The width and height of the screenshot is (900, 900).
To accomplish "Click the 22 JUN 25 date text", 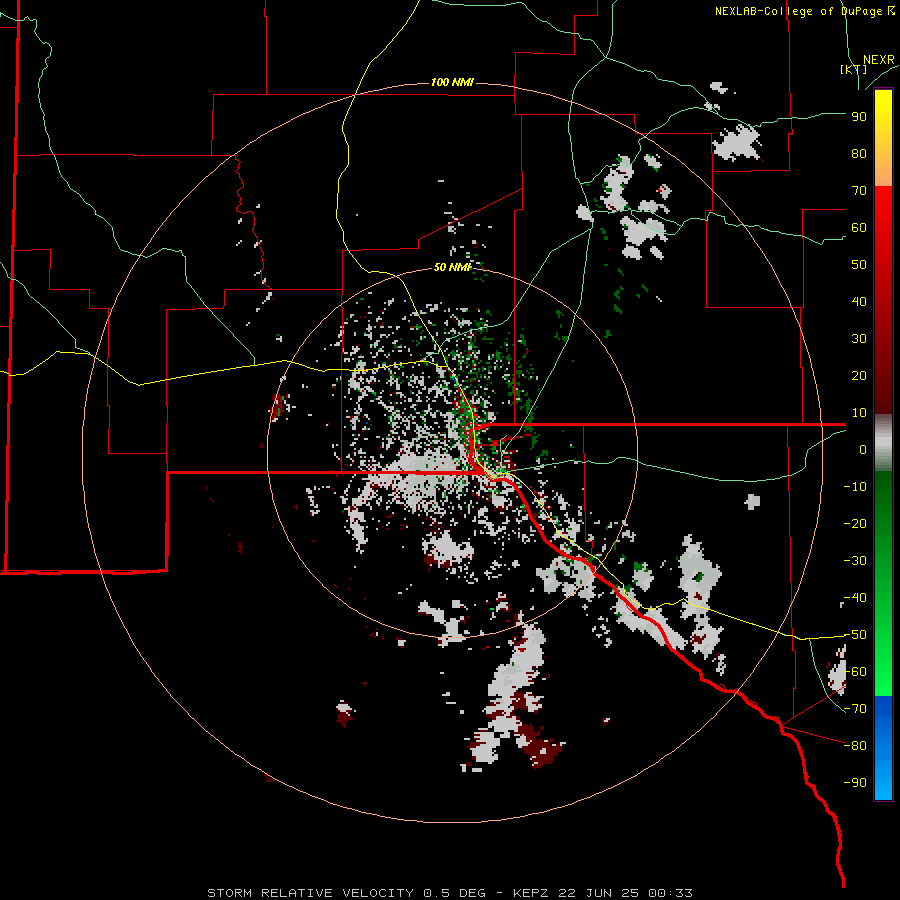I will point(599,893).
